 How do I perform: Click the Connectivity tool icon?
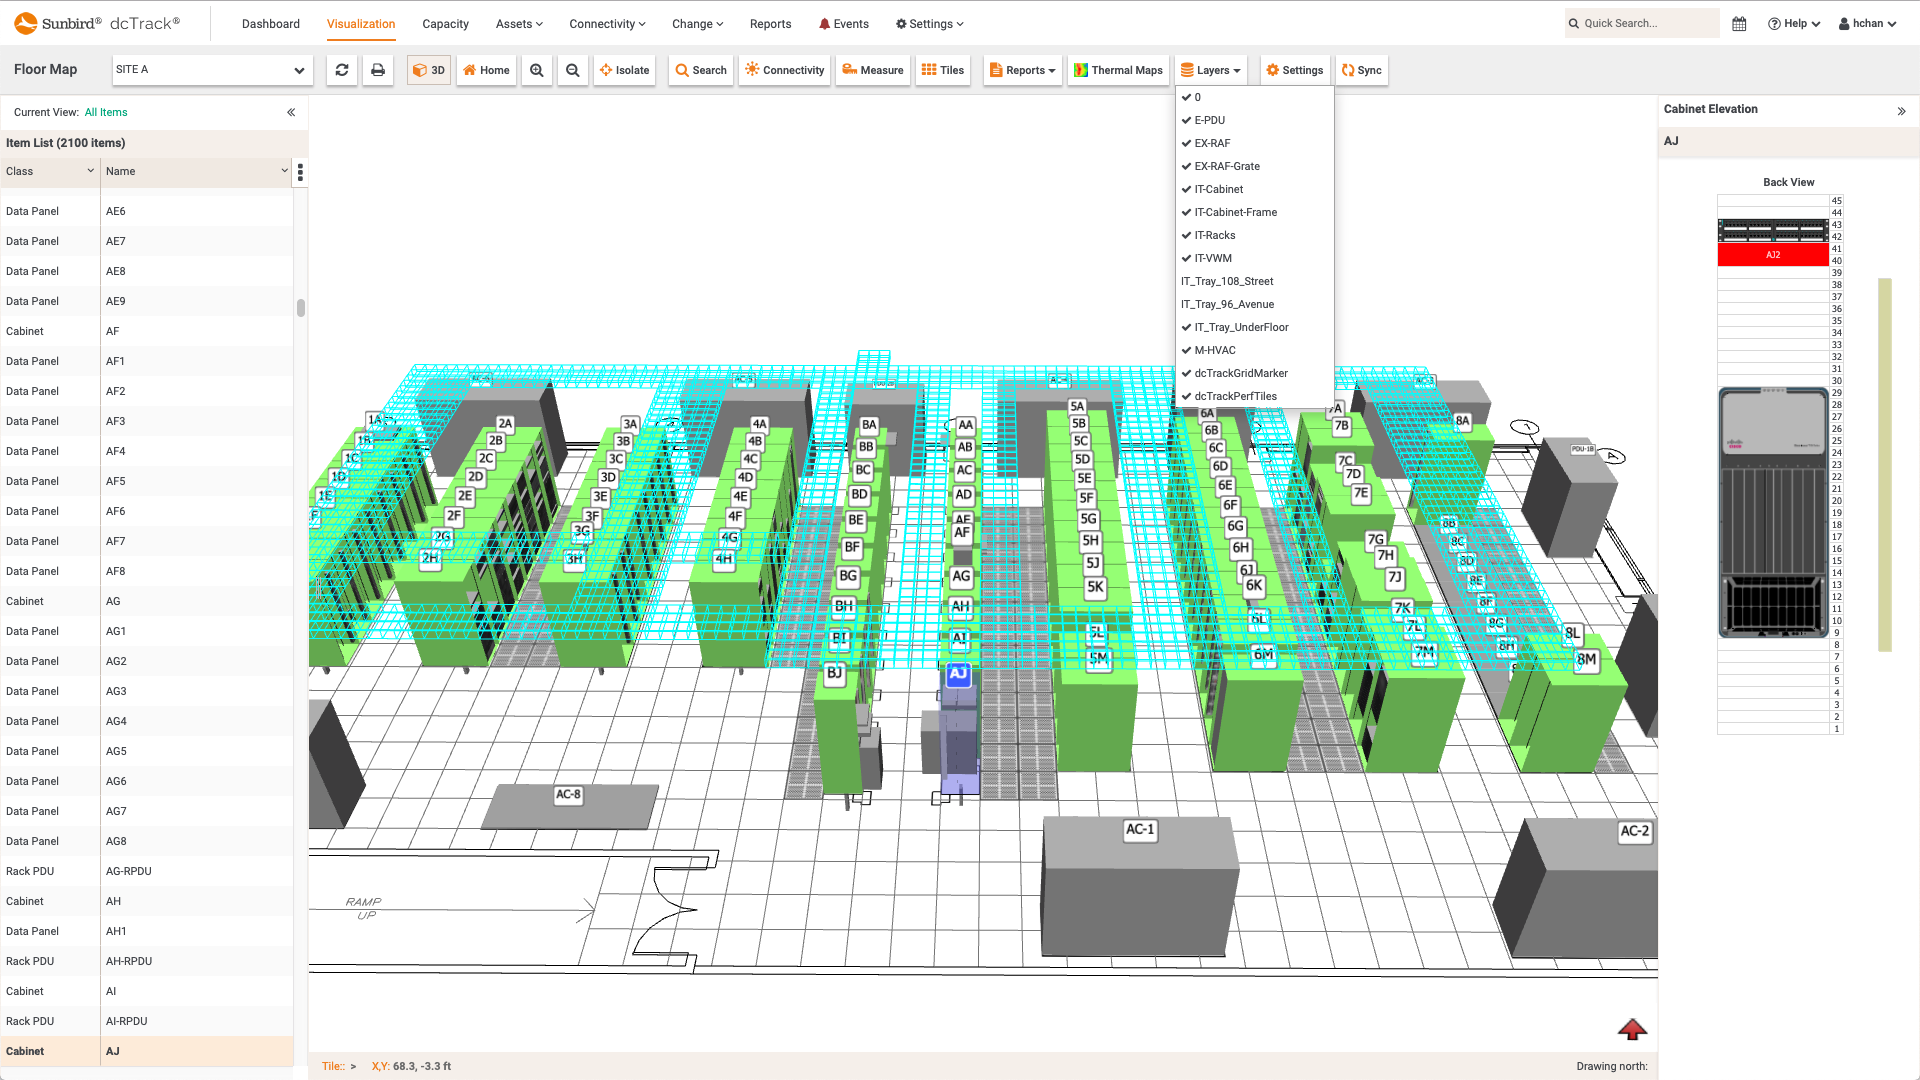click(785, 70)
